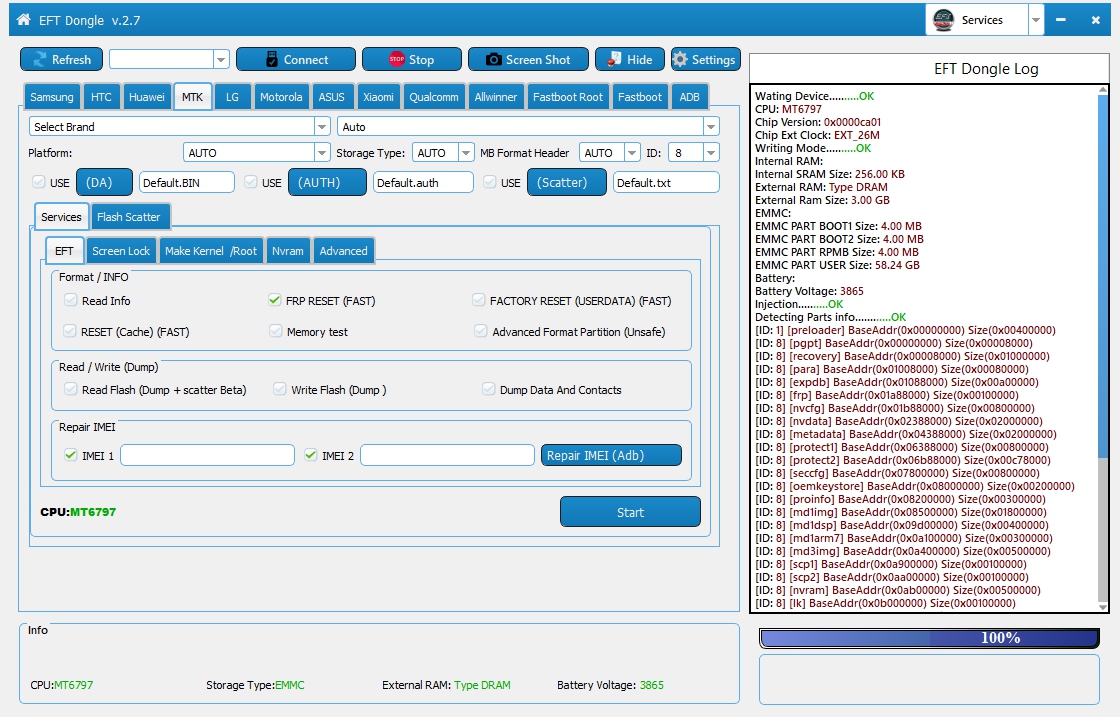Click the home icon in title bar
Image resolution: width=1120 pixels, height=717 pixels.
pyautogui.click(x=24, y=20)
